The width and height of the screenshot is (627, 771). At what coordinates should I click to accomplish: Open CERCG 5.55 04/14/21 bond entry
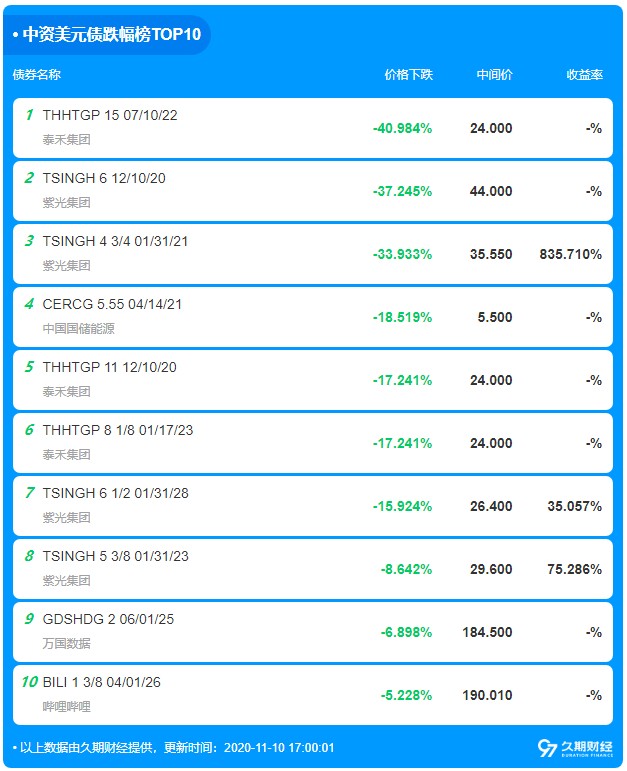[112, 304]
